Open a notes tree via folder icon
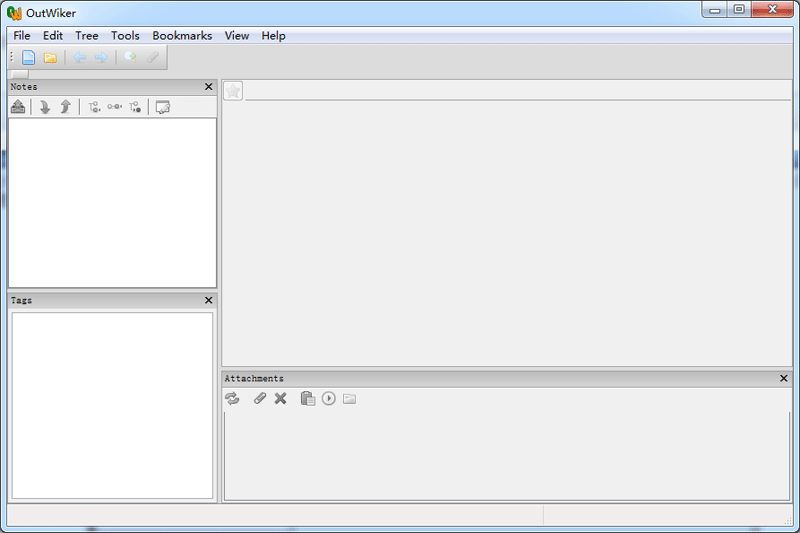800x533 pixels. (x=50, y=58)
